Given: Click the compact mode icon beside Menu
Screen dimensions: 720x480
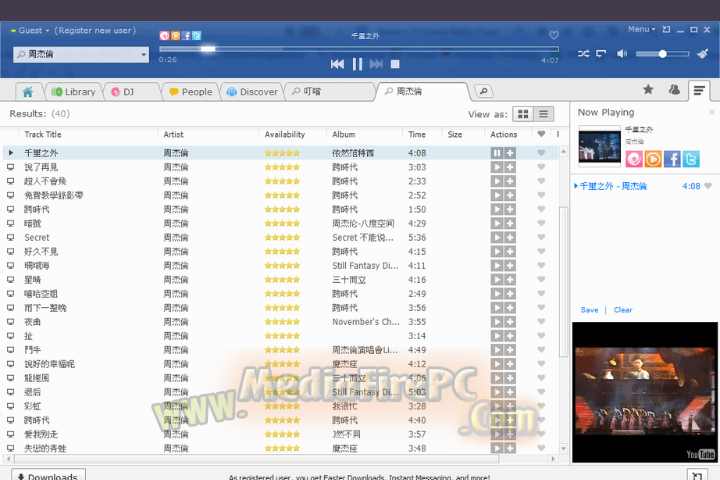Looking at the screenshot, I should tap(666, 29).
